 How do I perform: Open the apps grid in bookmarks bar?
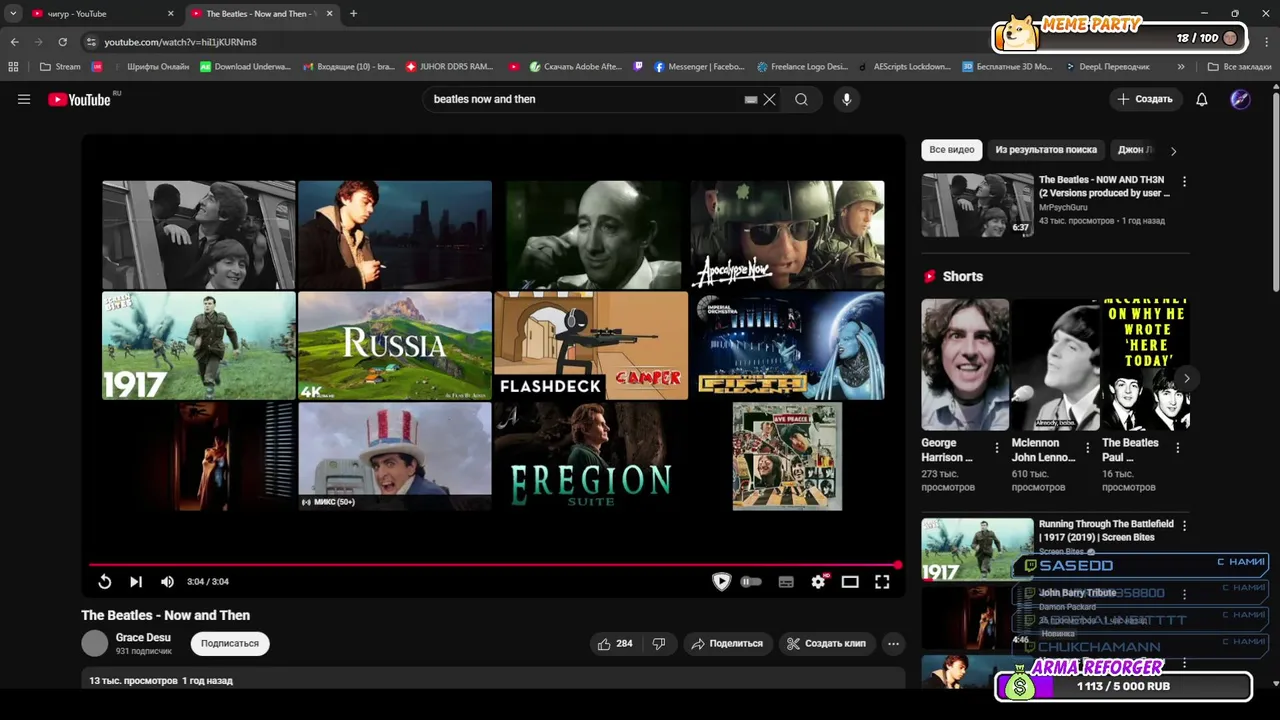point(13,67)
